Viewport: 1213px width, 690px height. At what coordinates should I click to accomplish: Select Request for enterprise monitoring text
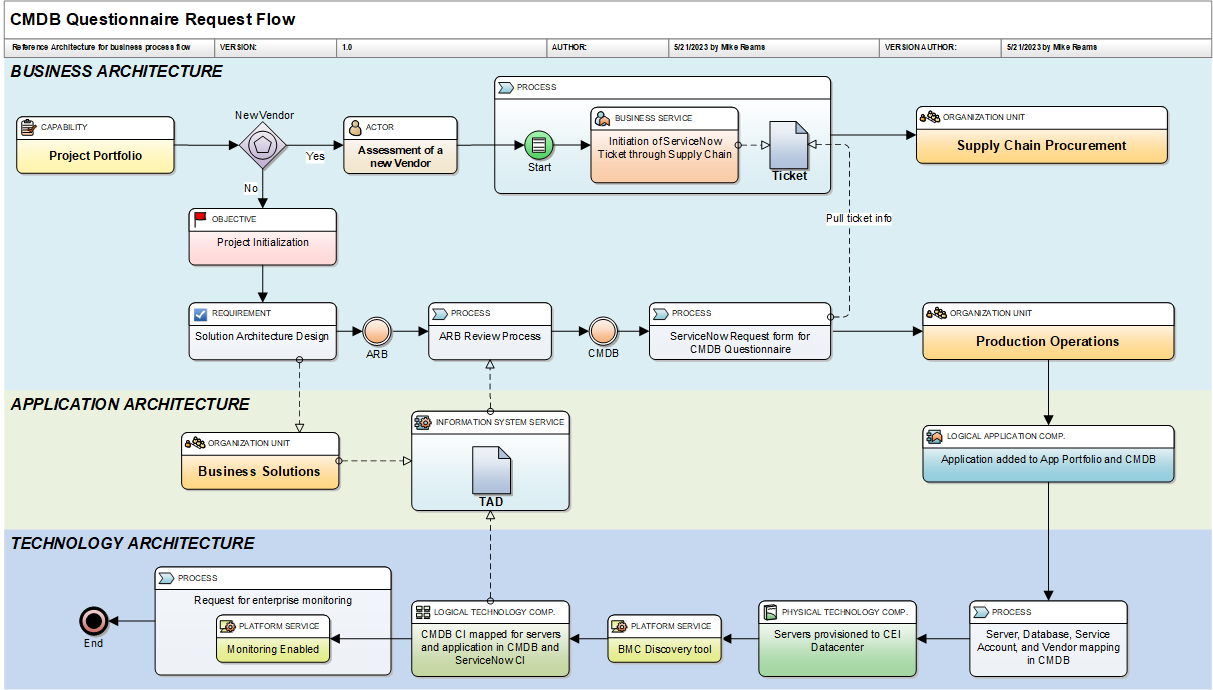[x=273, y=601]
